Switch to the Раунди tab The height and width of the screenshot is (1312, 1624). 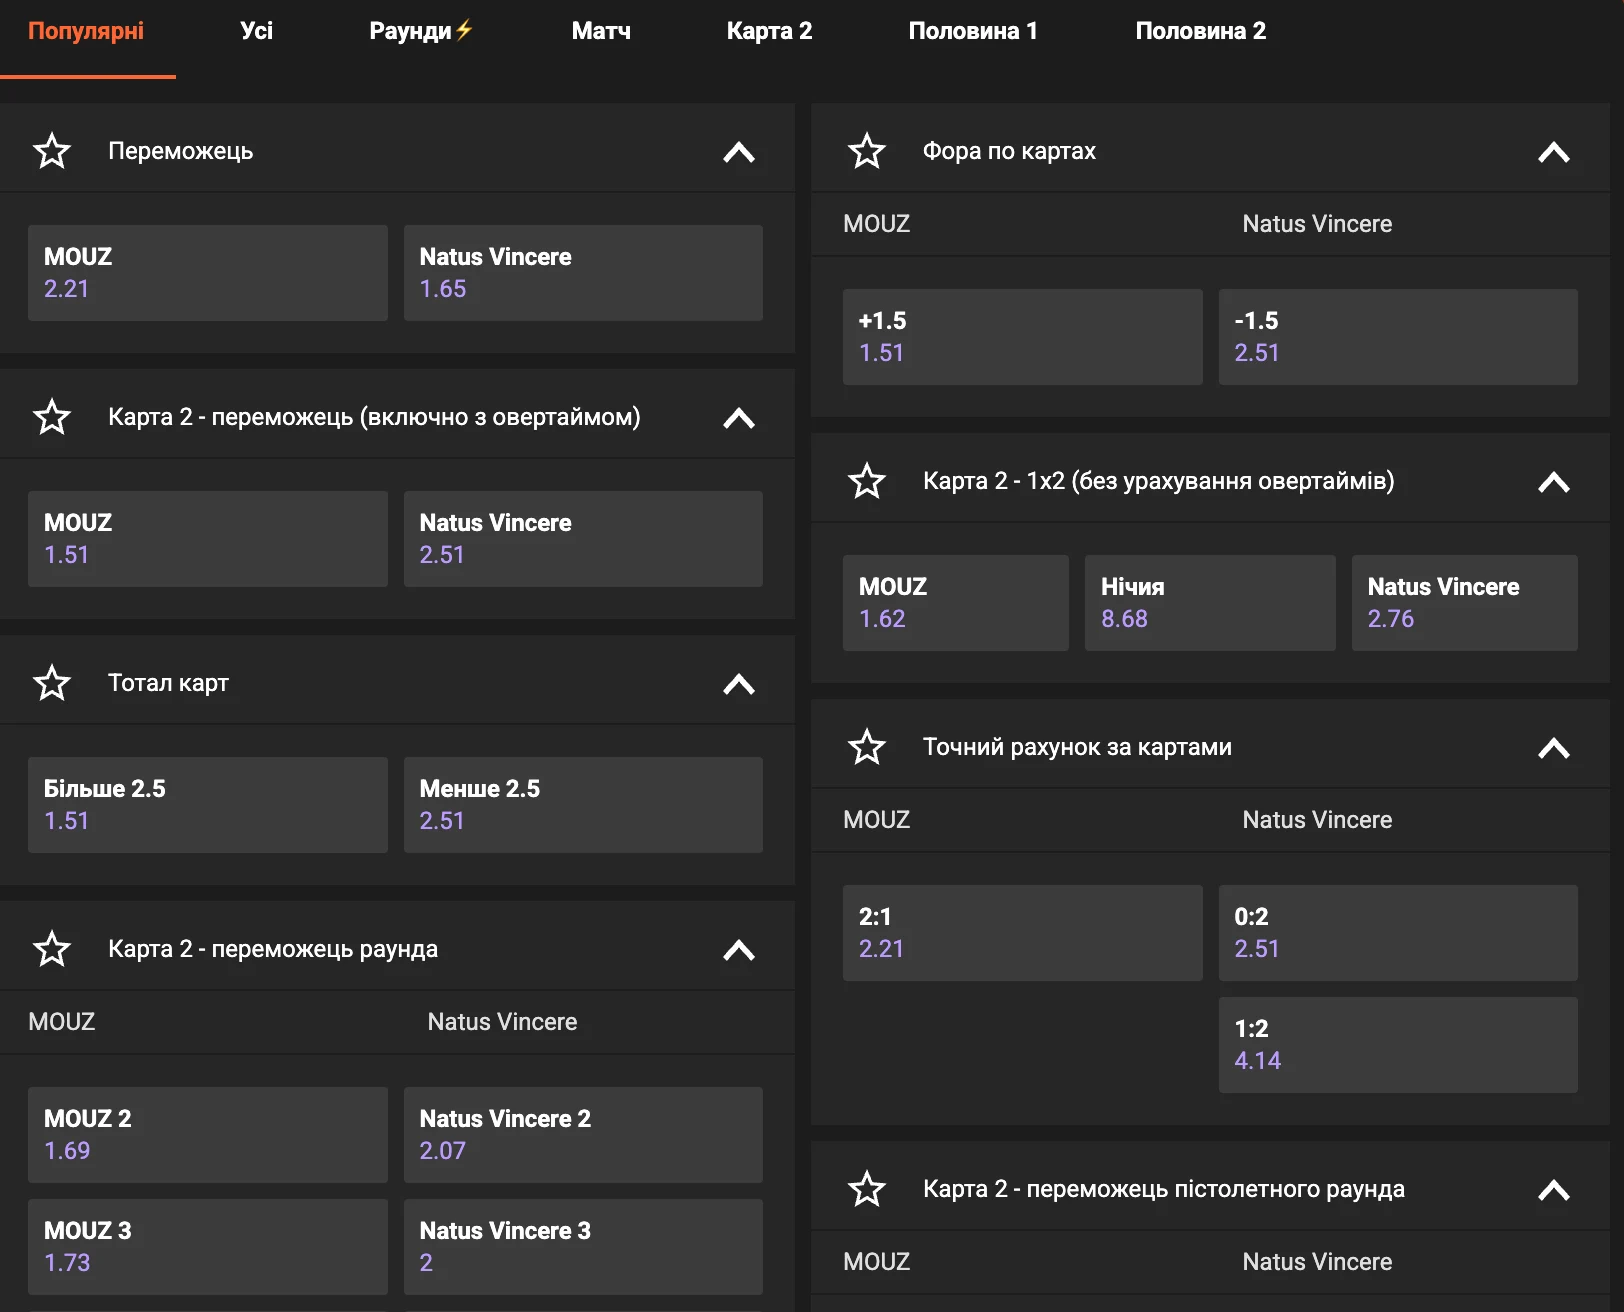click(420, 31)
